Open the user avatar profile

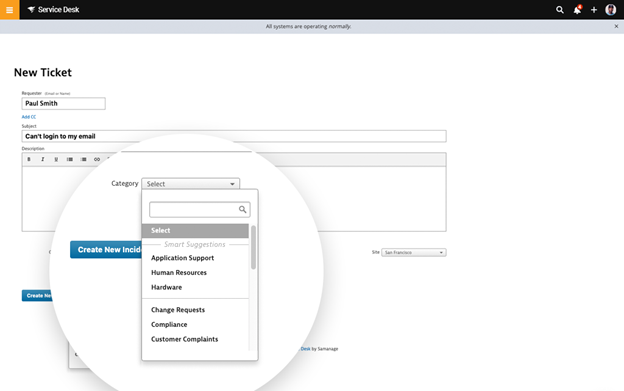click(x=610, y=10)
